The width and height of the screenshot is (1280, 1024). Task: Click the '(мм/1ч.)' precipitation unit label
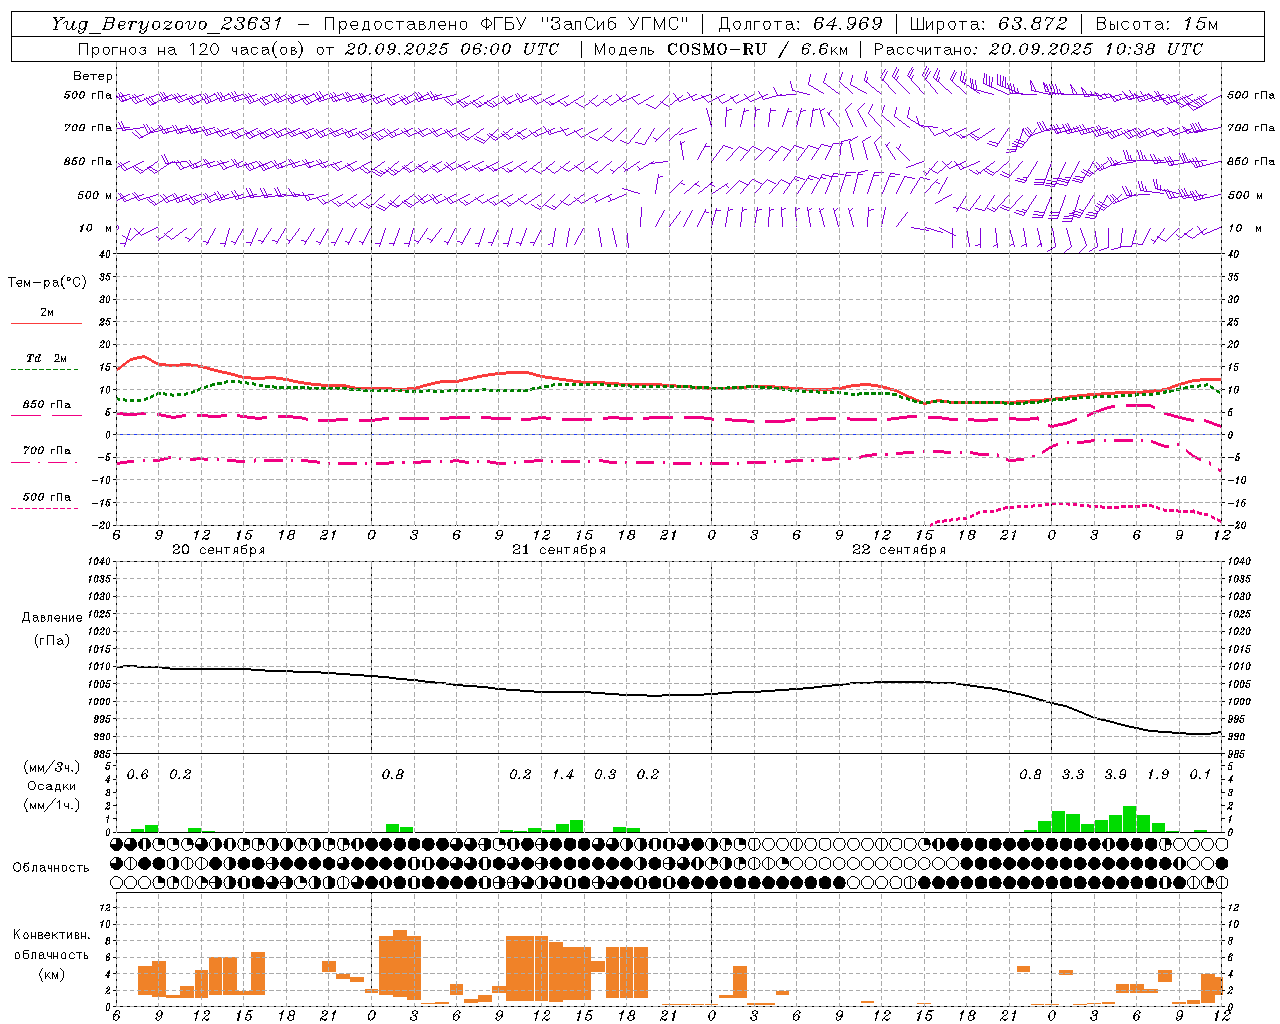(51, 805)
